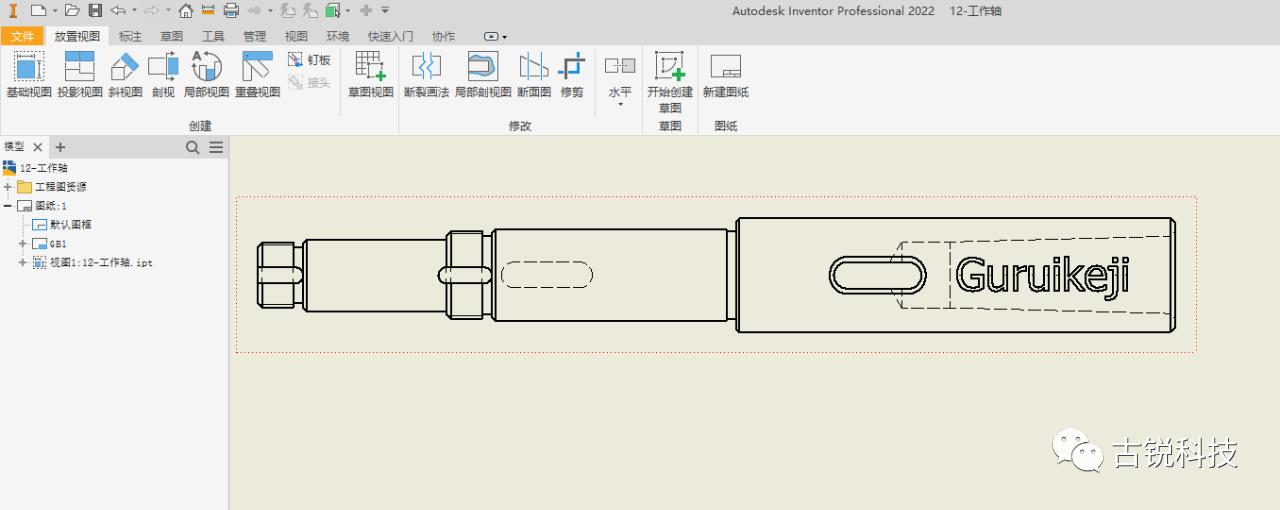Click the 创建 panel label
Image resolution: width=1280 pixels, height=510 pixels.
[200, 126]
